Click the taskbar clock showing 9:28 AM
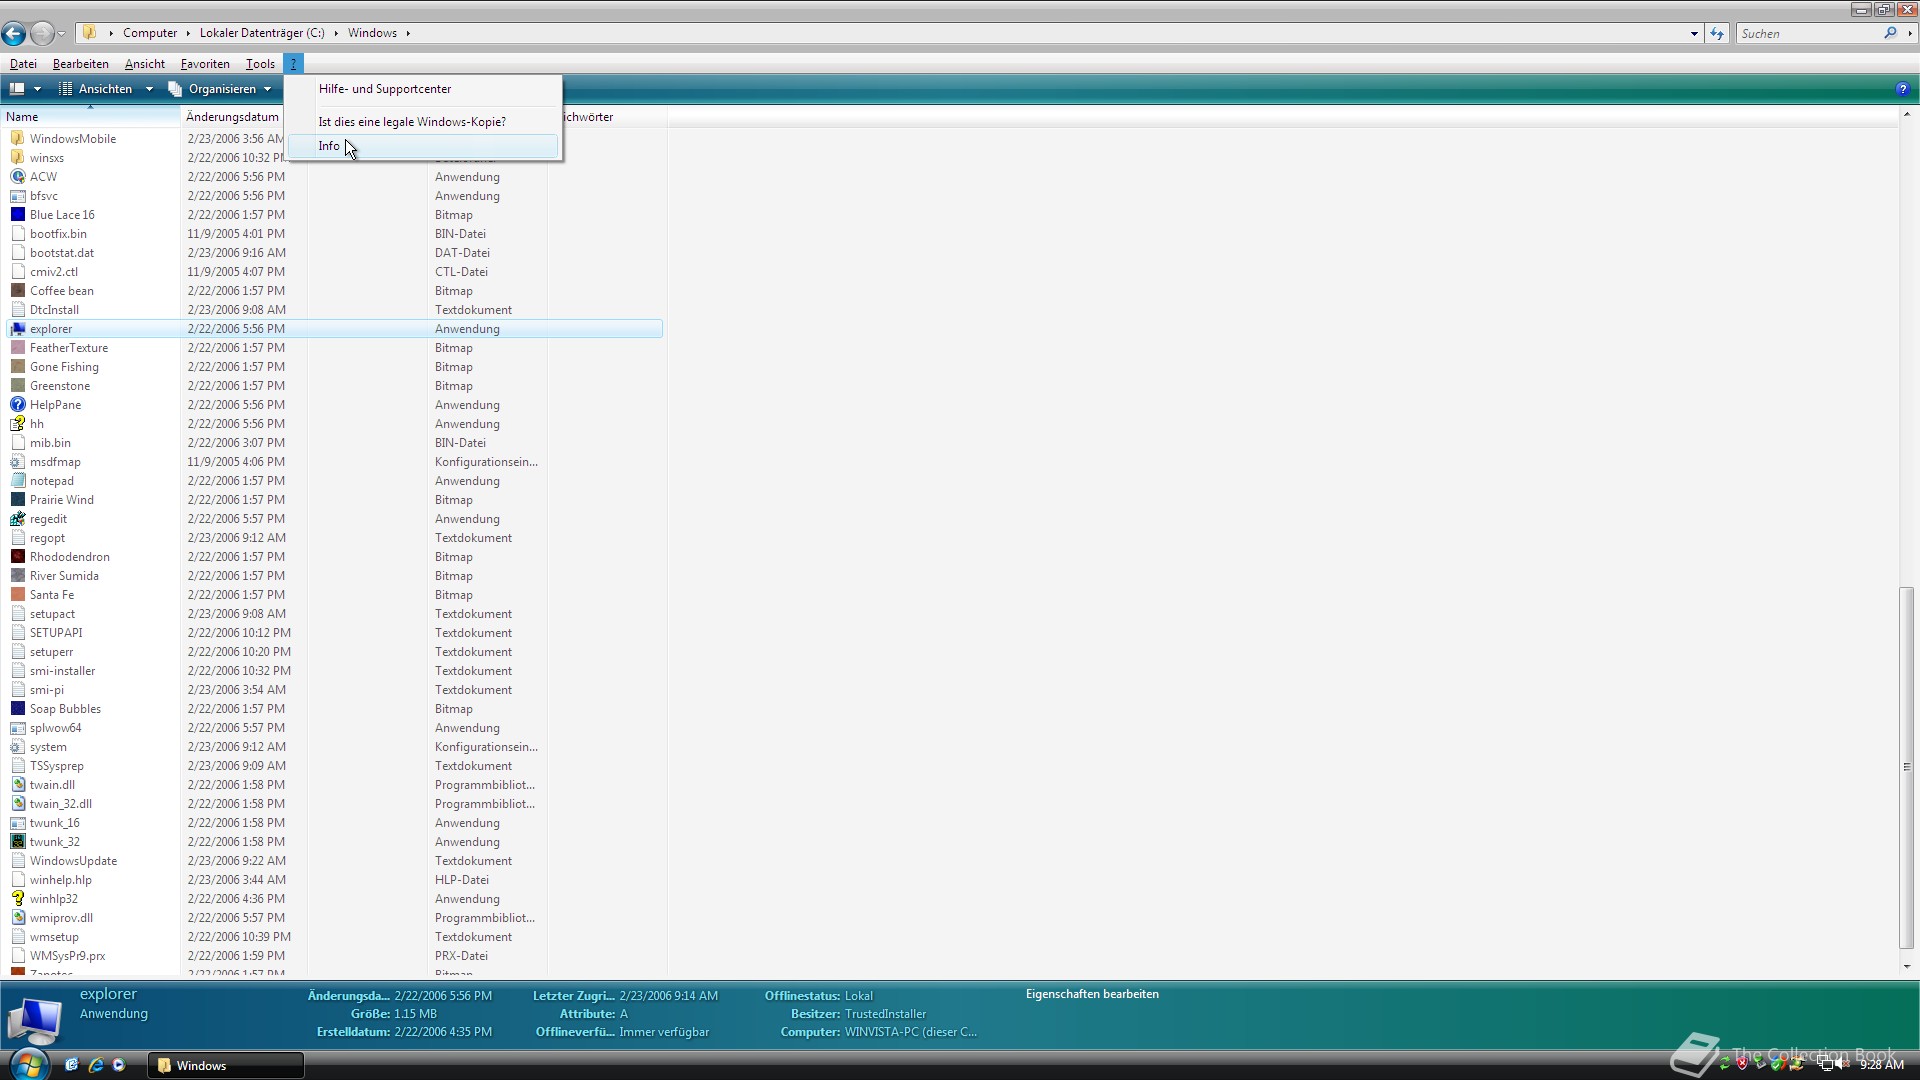 tap(1881, 1065)
